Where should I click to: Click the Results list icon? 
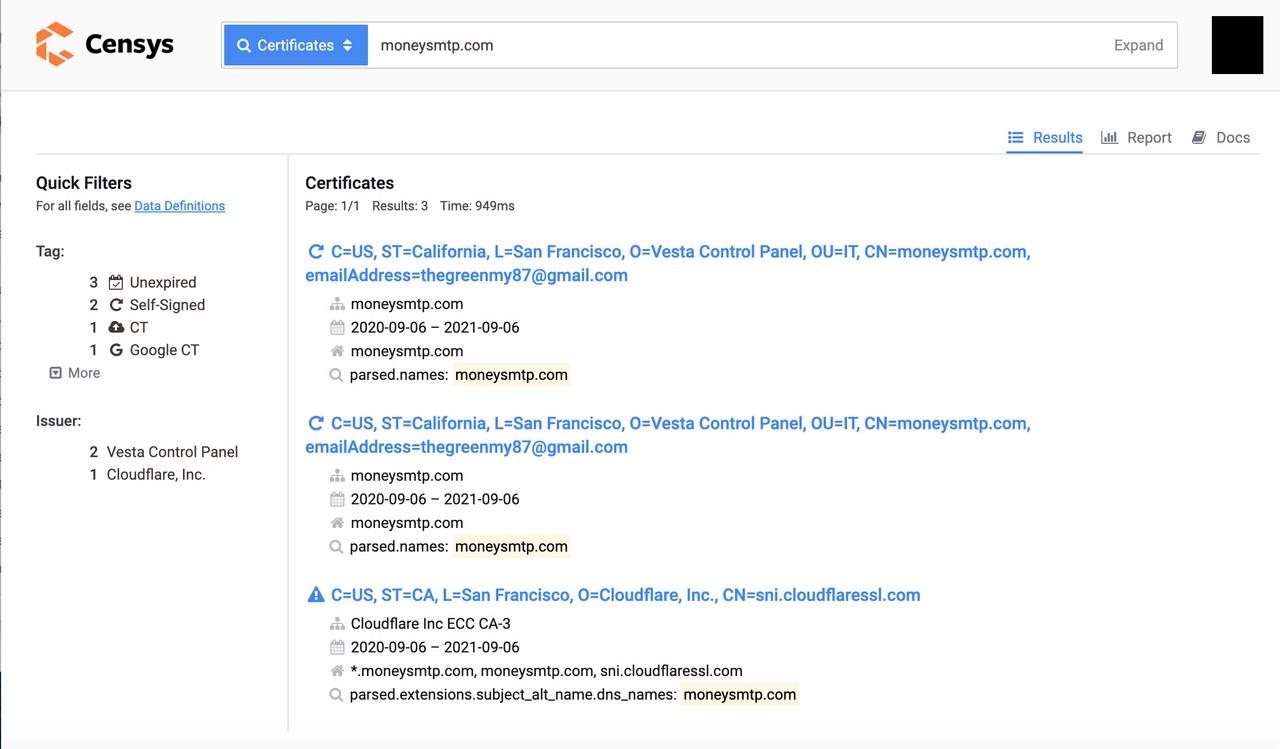(x=1015, y=137)
